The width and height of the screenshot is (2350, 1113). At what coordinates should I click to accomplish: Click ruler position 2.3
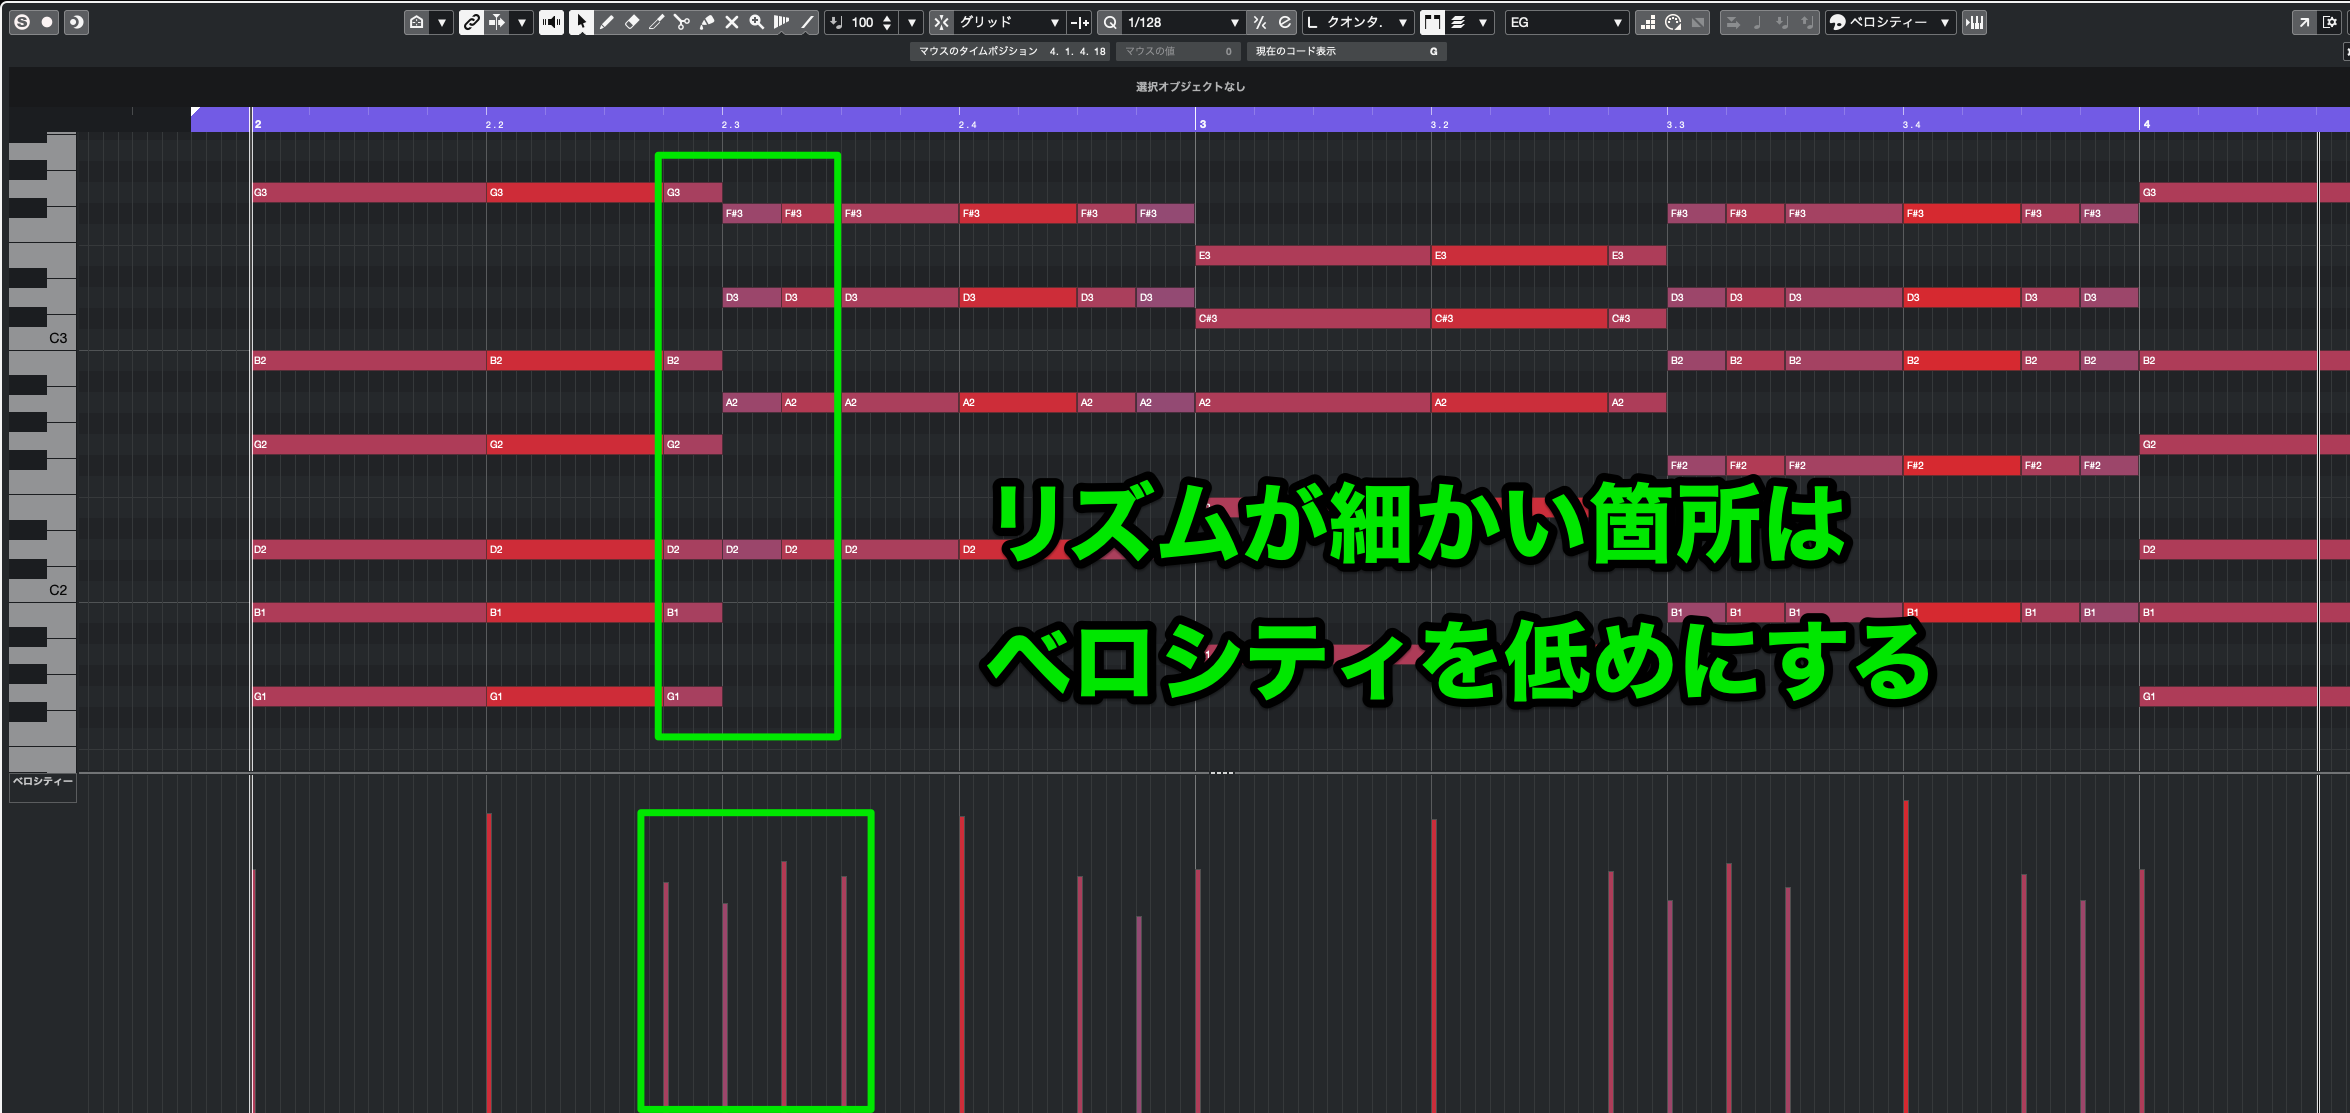pos(731,125)
